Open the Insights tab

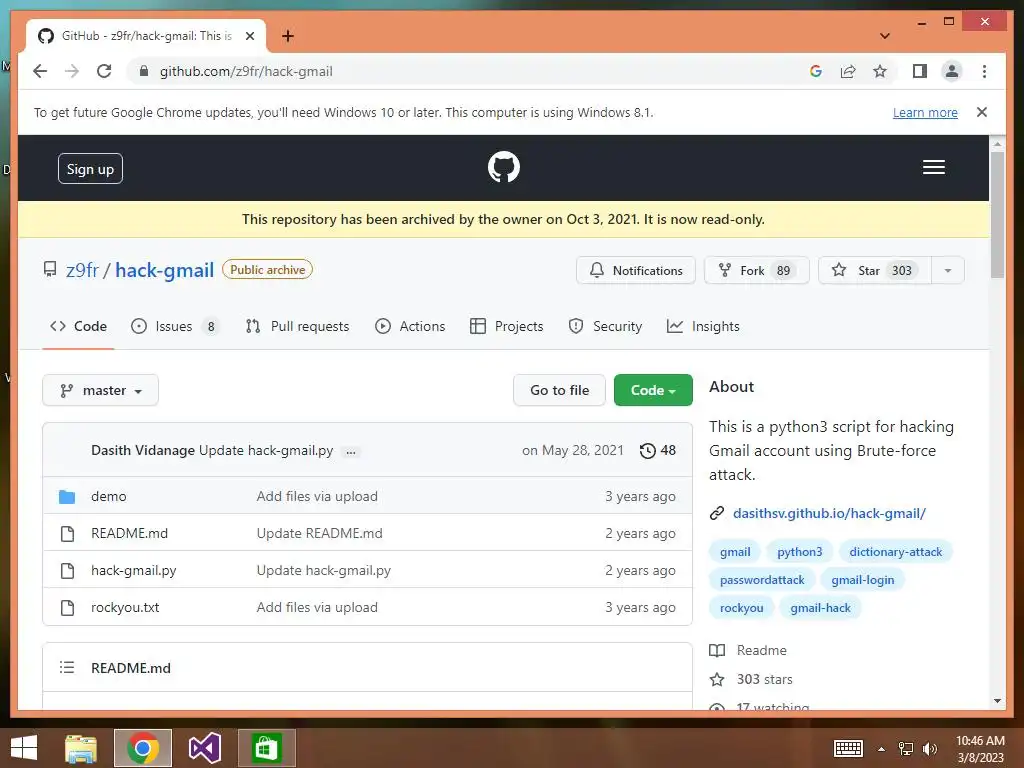703,327
